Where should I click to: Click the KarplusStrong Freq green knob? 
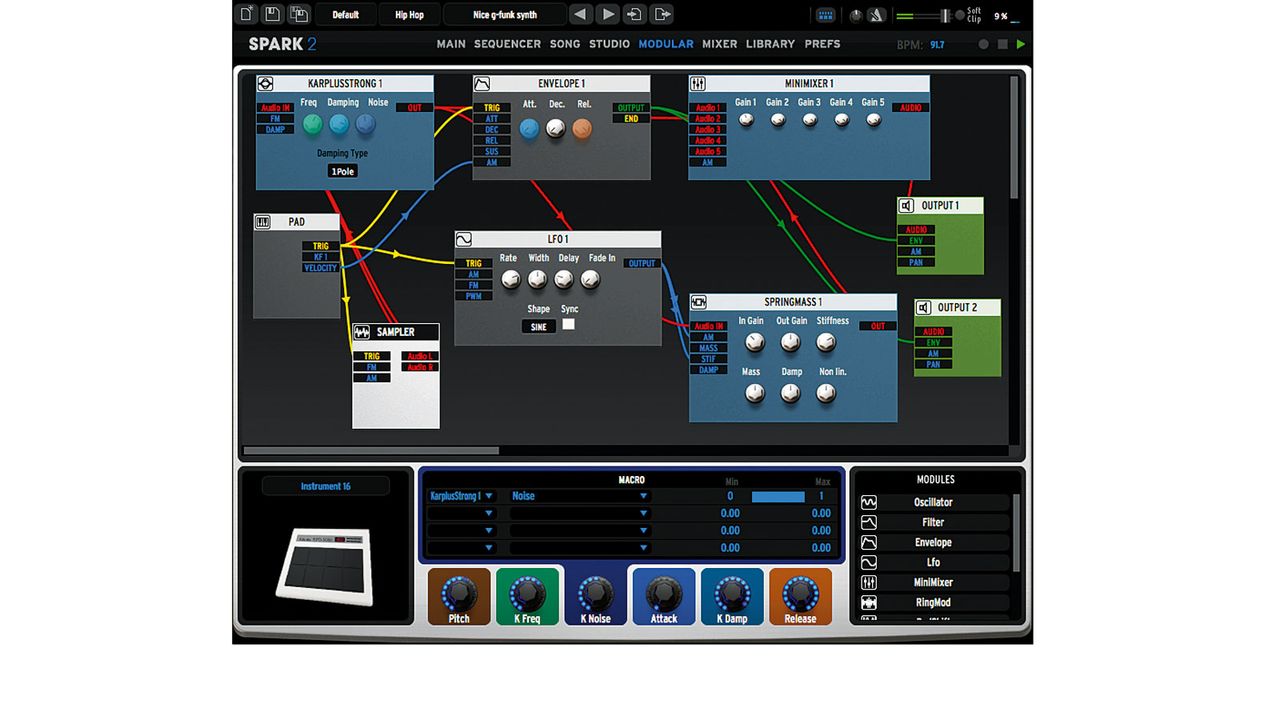coord(312,124)
